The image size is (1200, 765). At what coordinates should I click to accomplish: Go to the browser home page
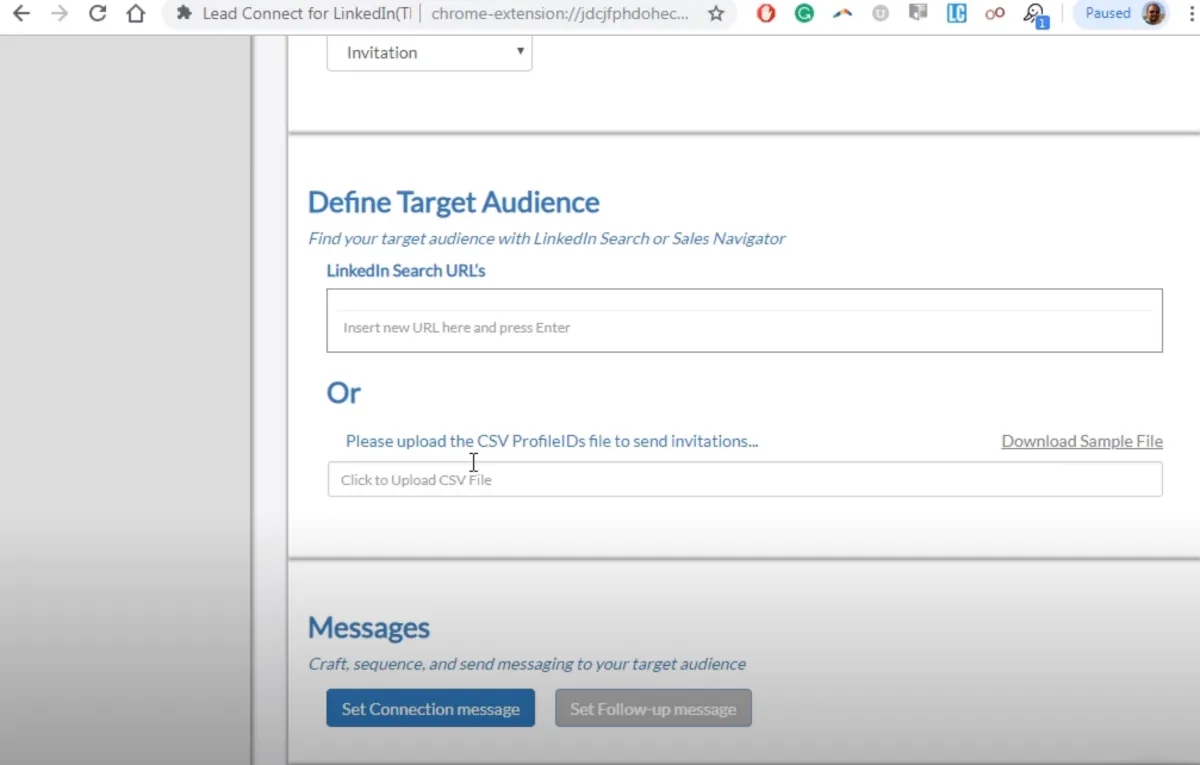point(136,14)
